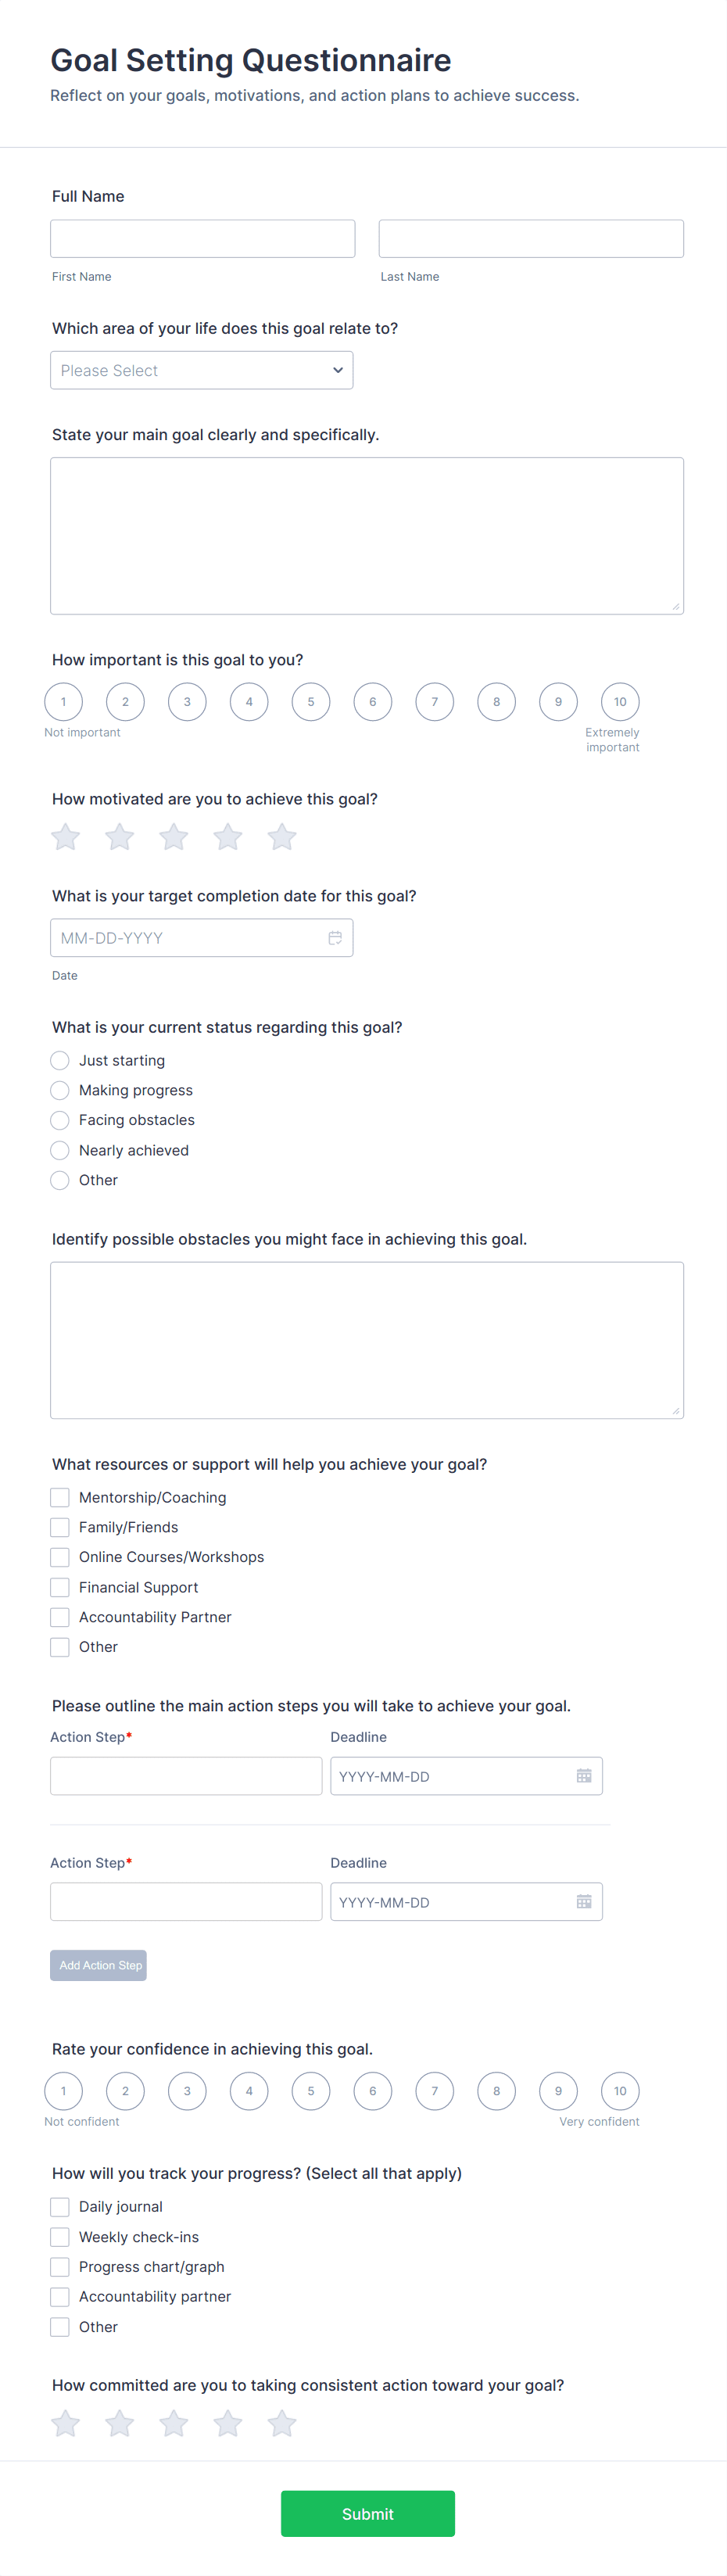The image size is (727, 2576).
Task: Check the Mentorship/Coaching checkbox
Action: 60,1497
